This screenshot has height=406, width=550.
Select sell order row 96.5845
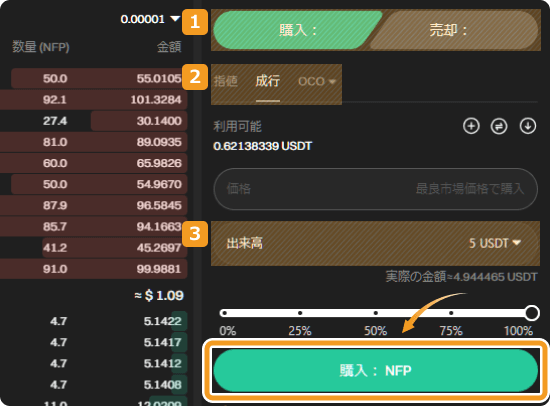[x=94, y=205]
